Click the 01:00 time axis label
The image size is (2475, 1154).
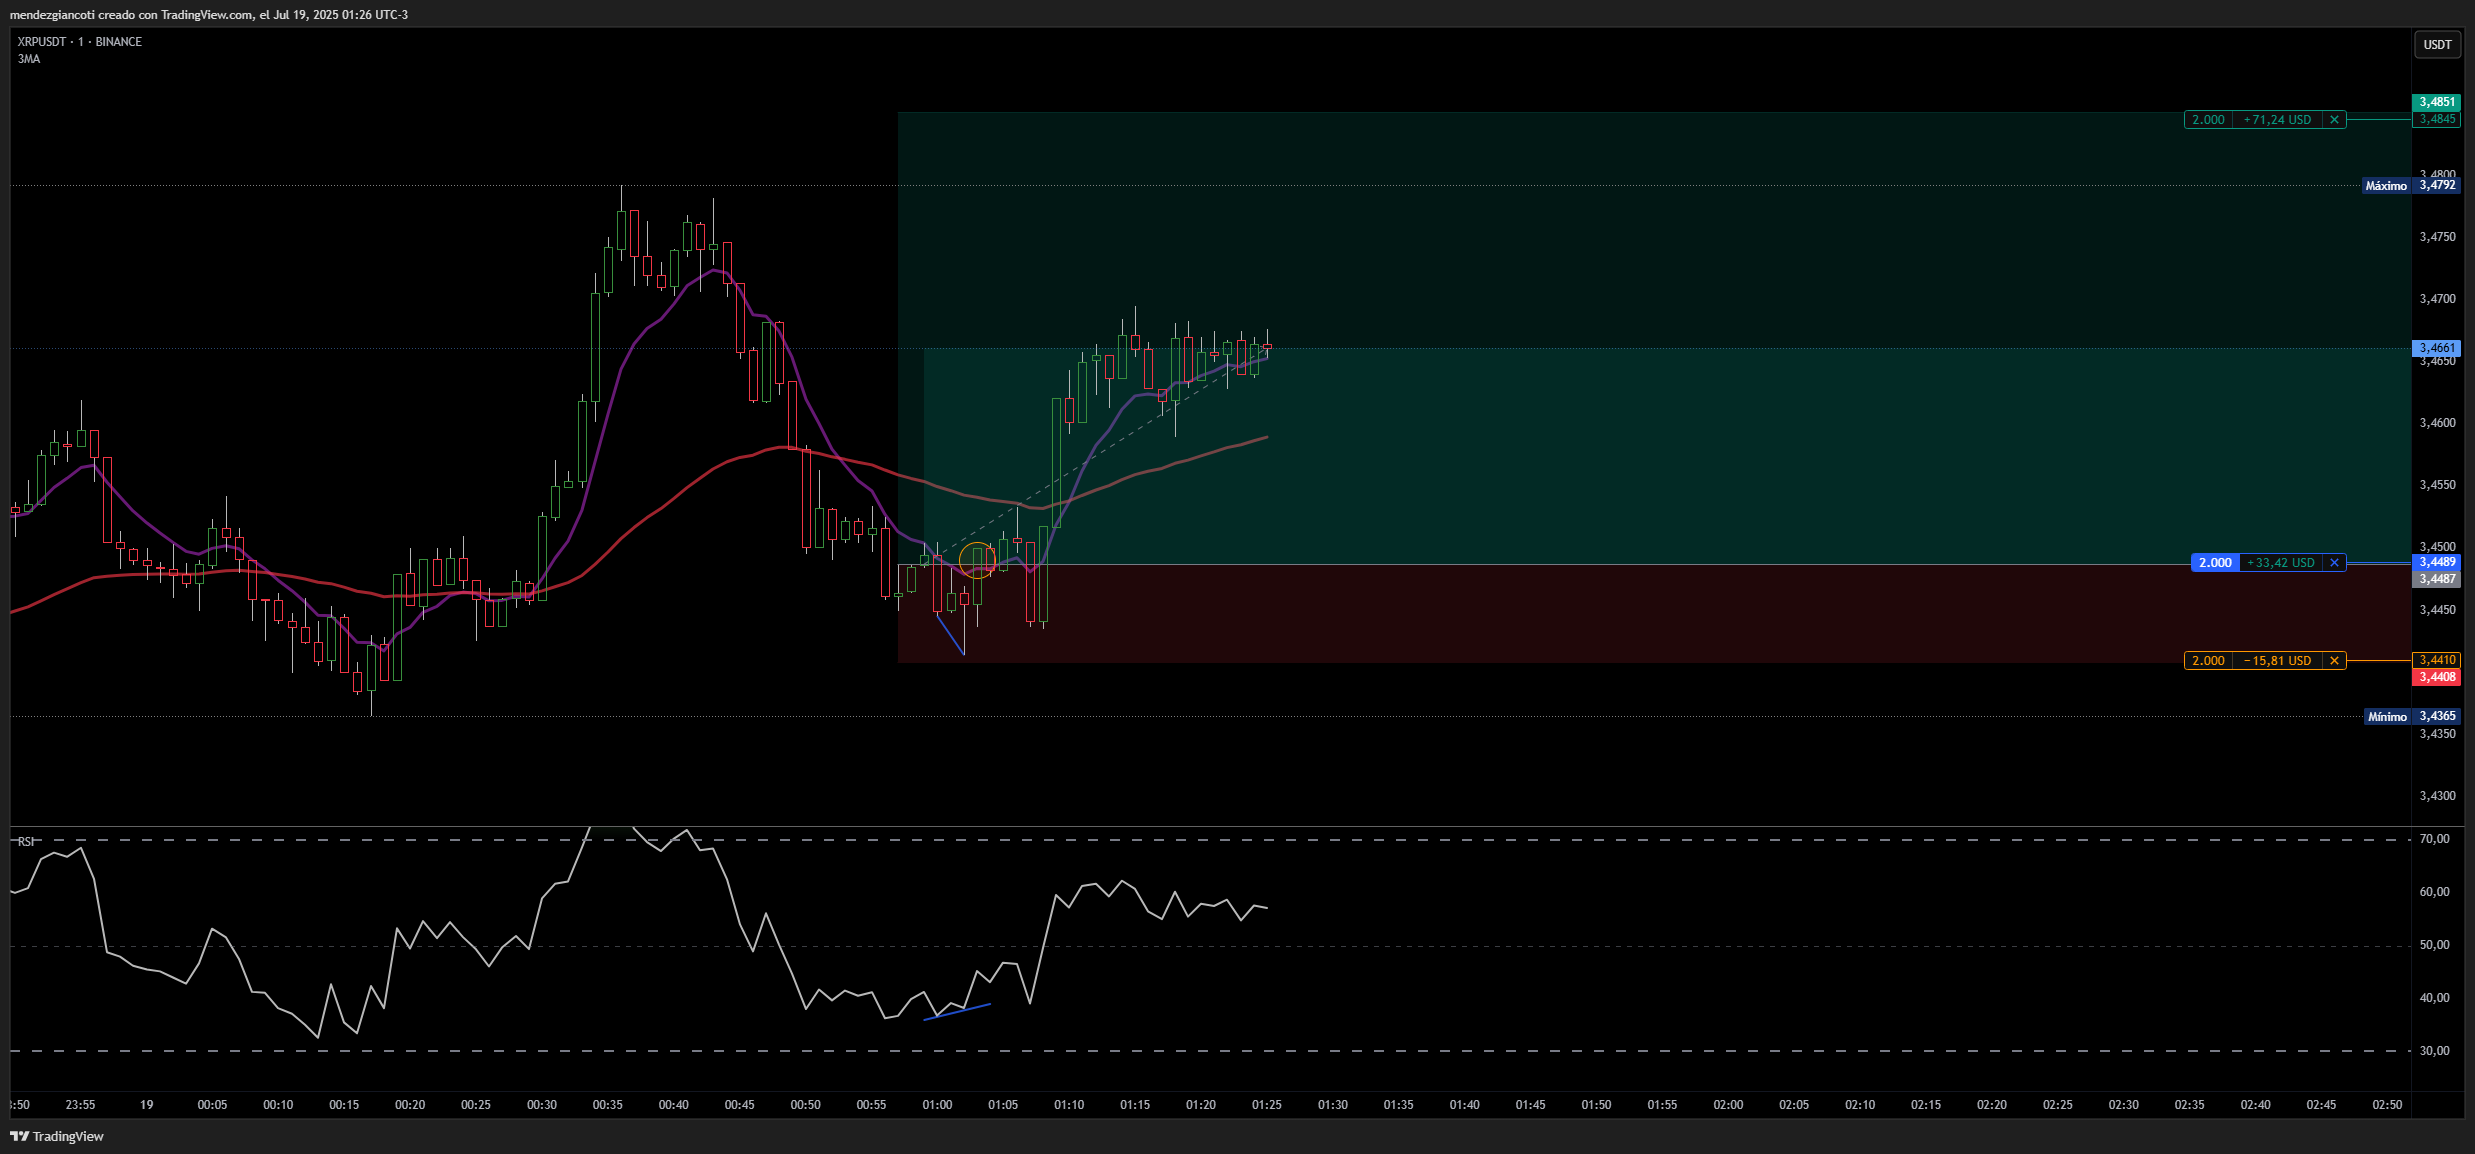pyautogui.click(x=937, y=1105)
